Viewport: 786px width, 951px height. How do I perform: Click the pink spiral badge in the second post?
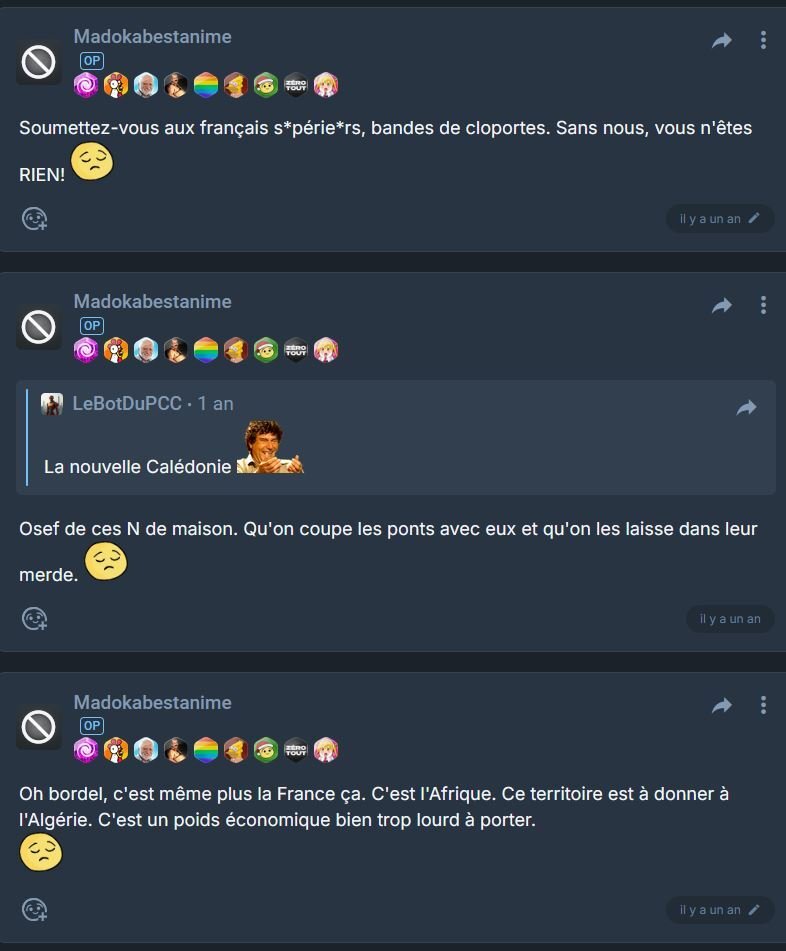pyautogui.click(x=86, y=350)
